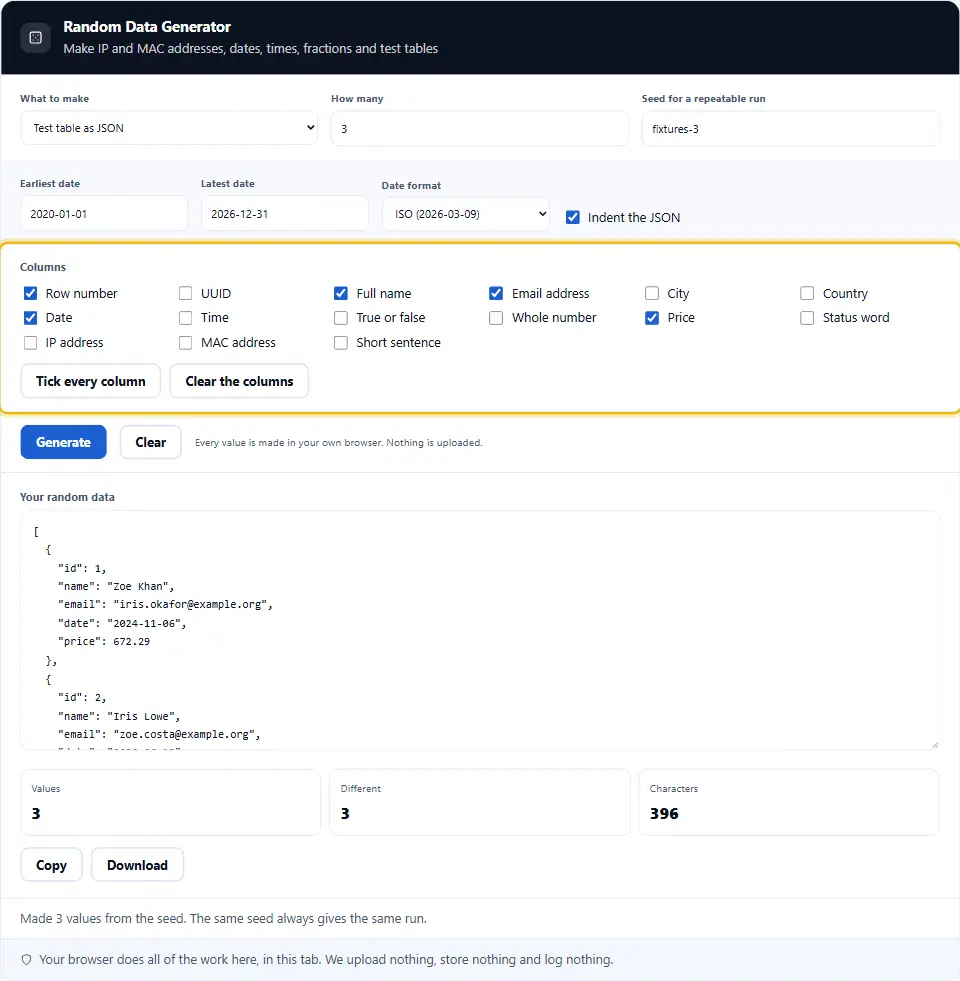This screenshot has height=981, width=960.
Task: Enable the Whole number column
Action: pos(496,318)
